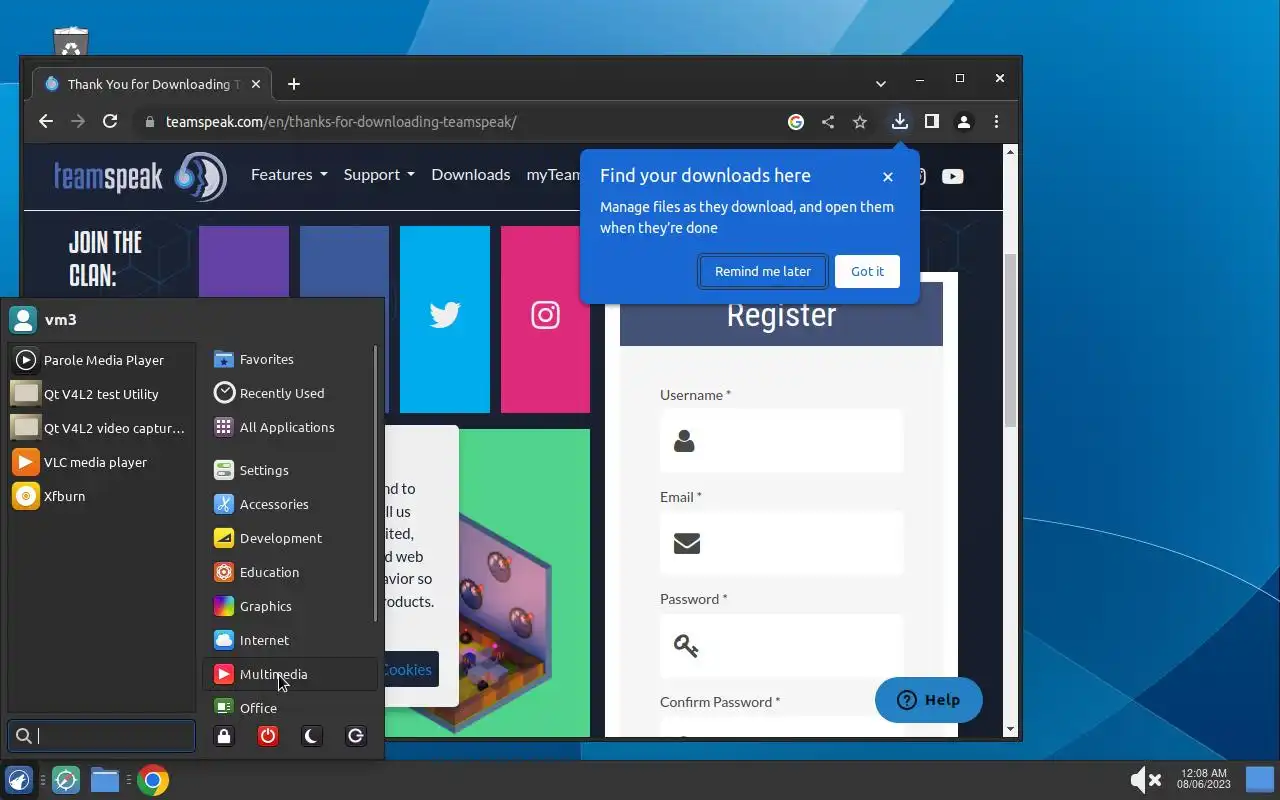Toggle Chrome side panel
1280x800 pixels.
932,121
